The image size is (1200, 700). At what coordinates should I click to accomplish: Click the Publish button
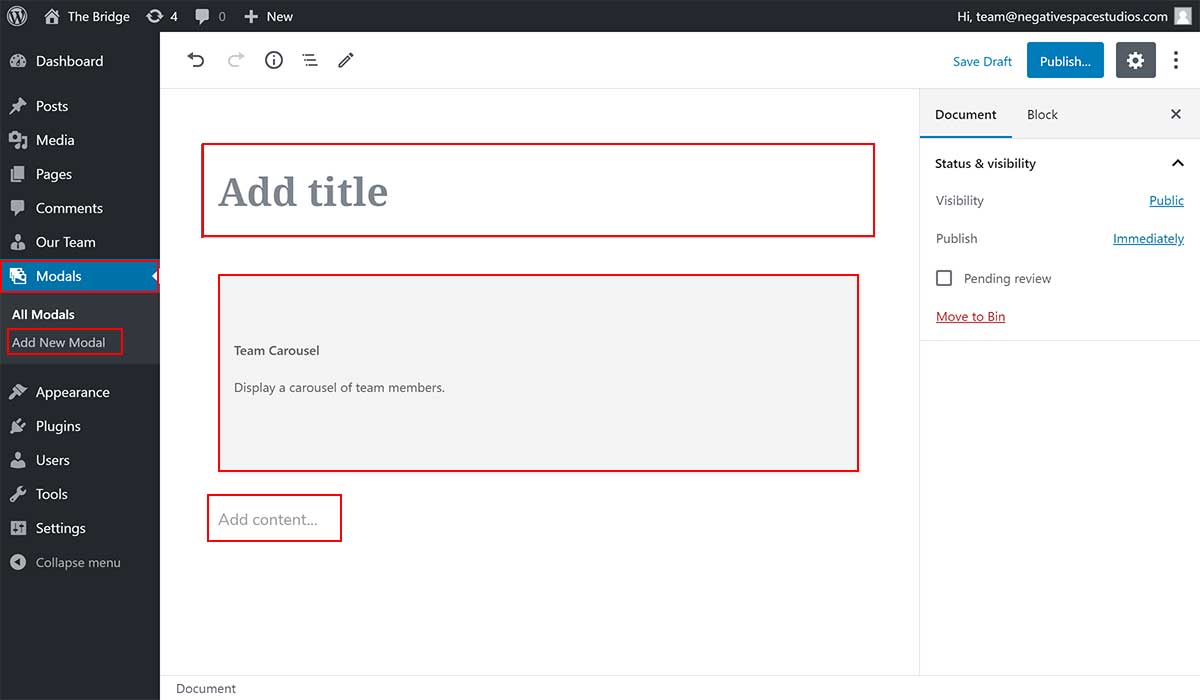1065,61
